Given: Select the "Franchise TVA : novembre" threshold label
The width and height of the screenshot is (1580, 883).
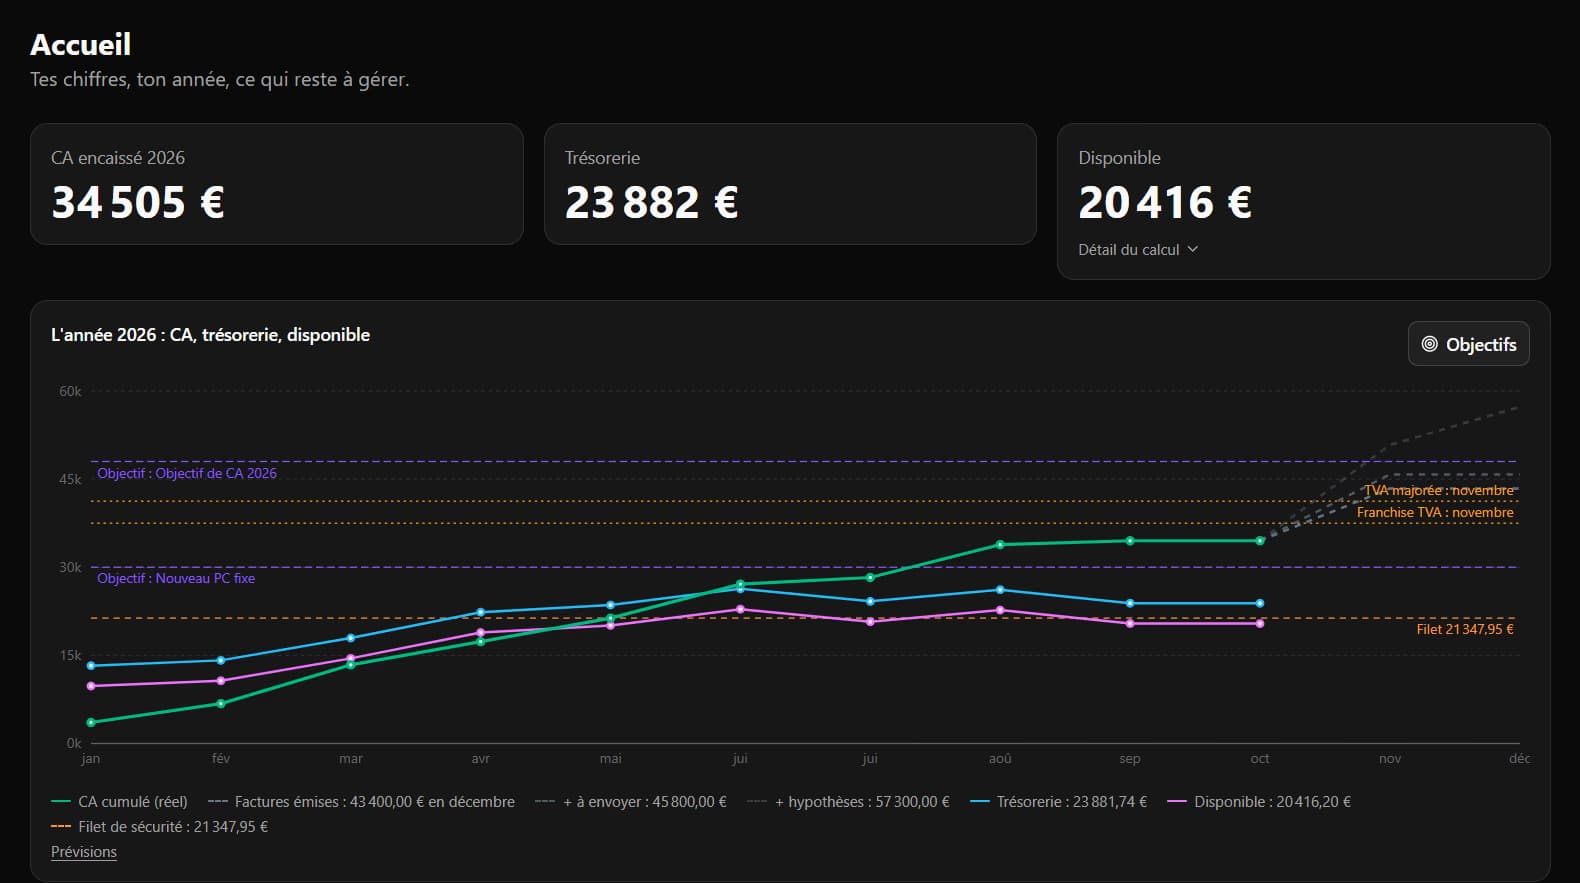Looking at the screenshot, I should pos(1435,512).
